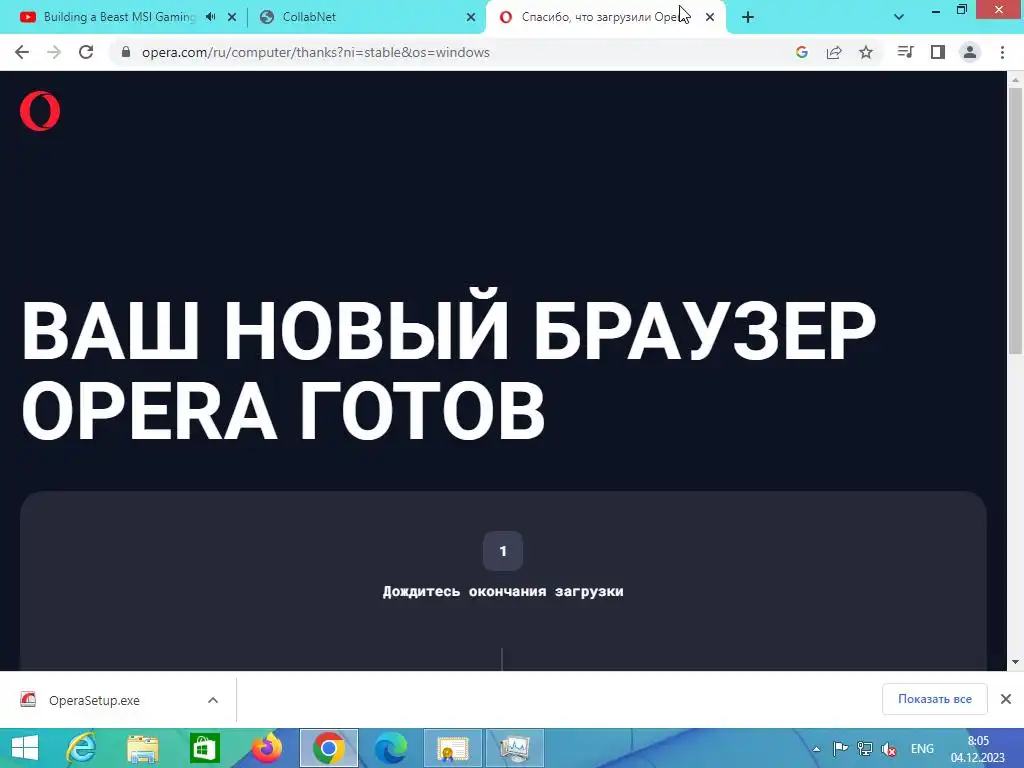Select the Спасибо, что загрузили Opera tab

point(601,17)
